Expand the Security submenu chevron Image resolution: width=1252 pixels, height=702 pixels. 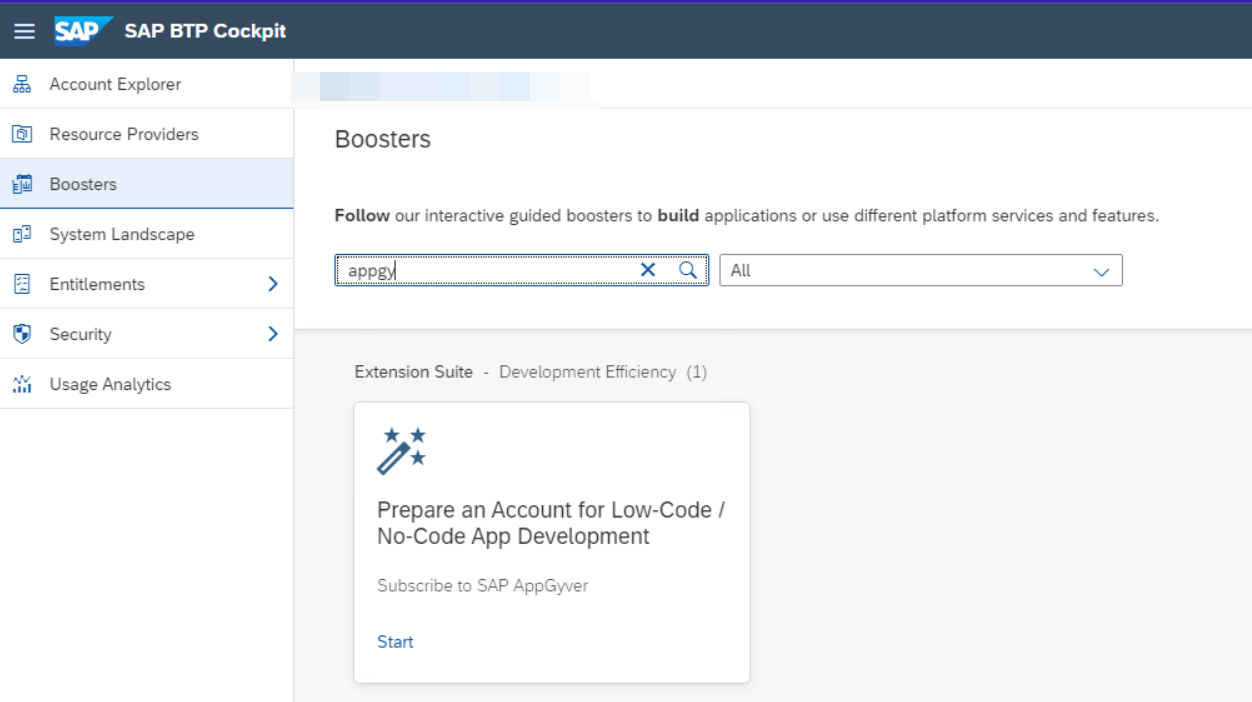point(272,334)
